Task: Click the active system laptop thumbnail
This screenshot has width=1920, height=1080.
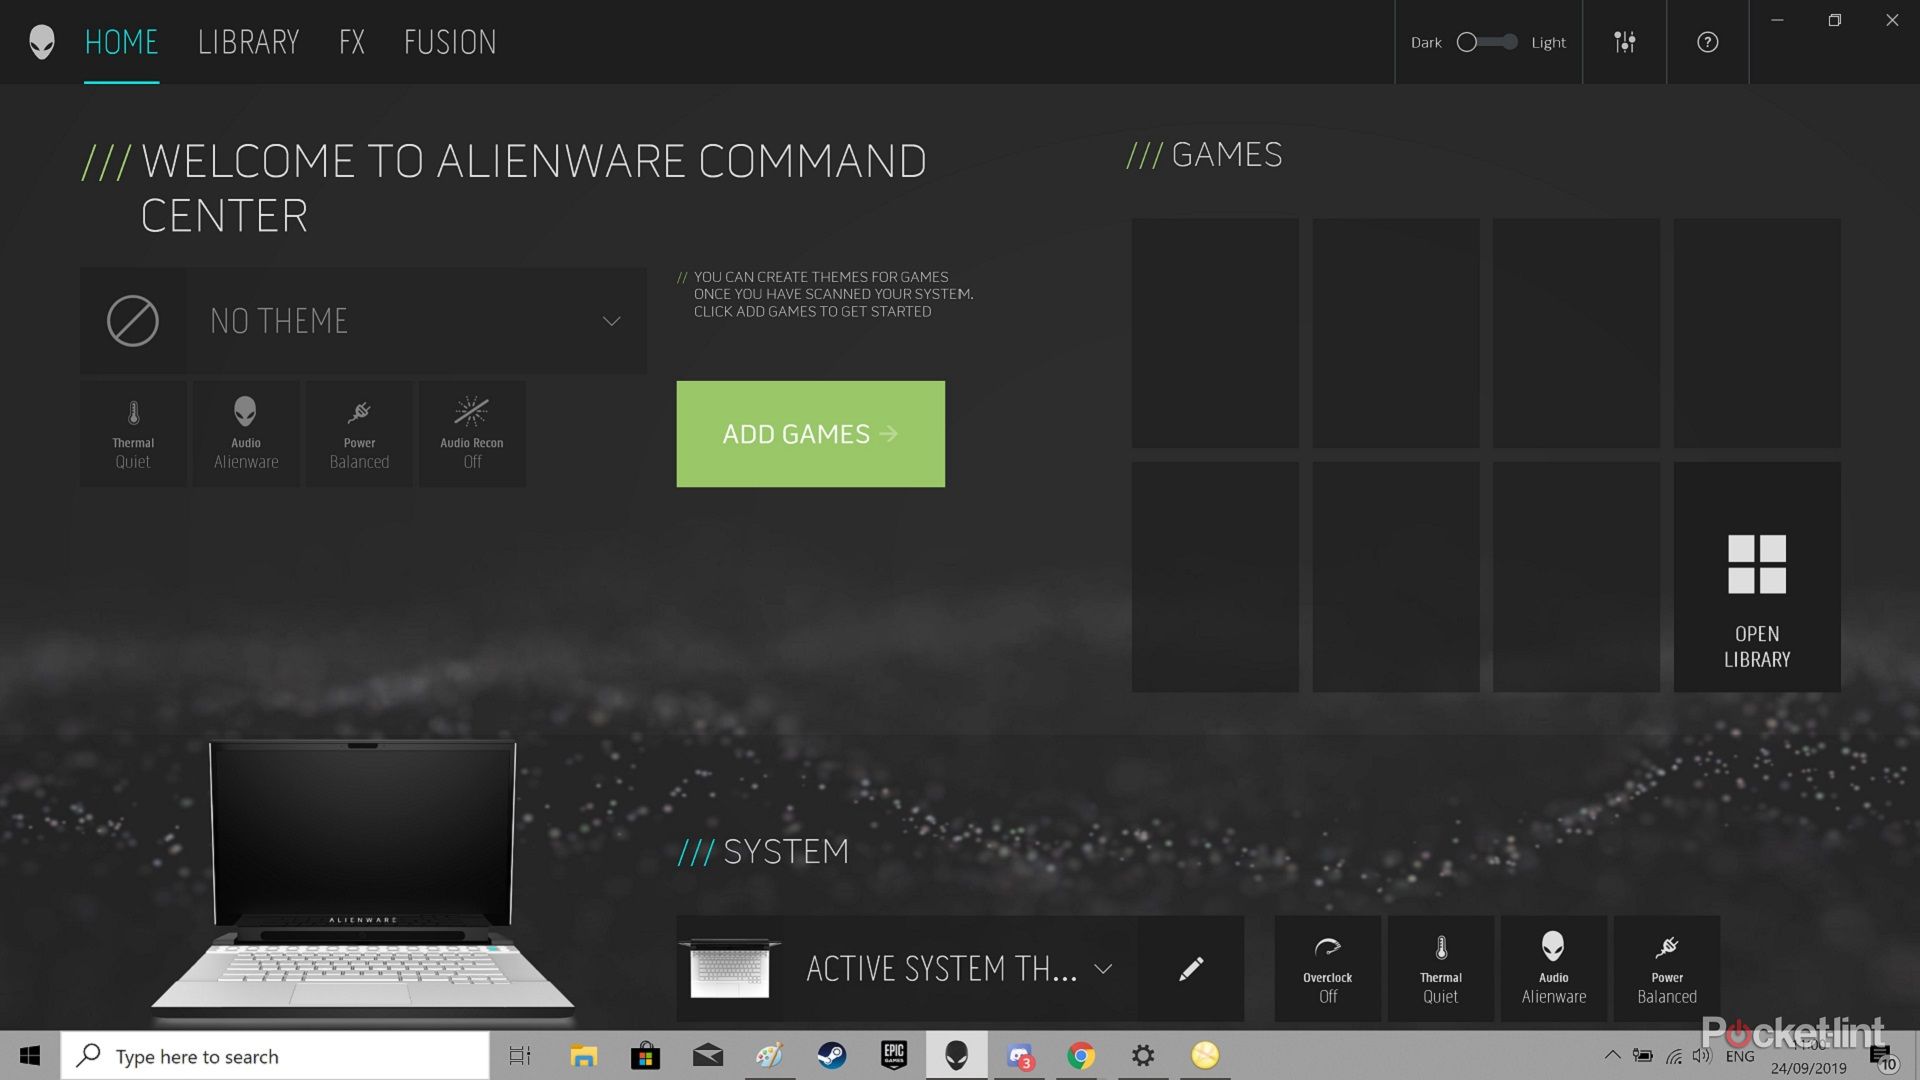Action: coord(729,969)
